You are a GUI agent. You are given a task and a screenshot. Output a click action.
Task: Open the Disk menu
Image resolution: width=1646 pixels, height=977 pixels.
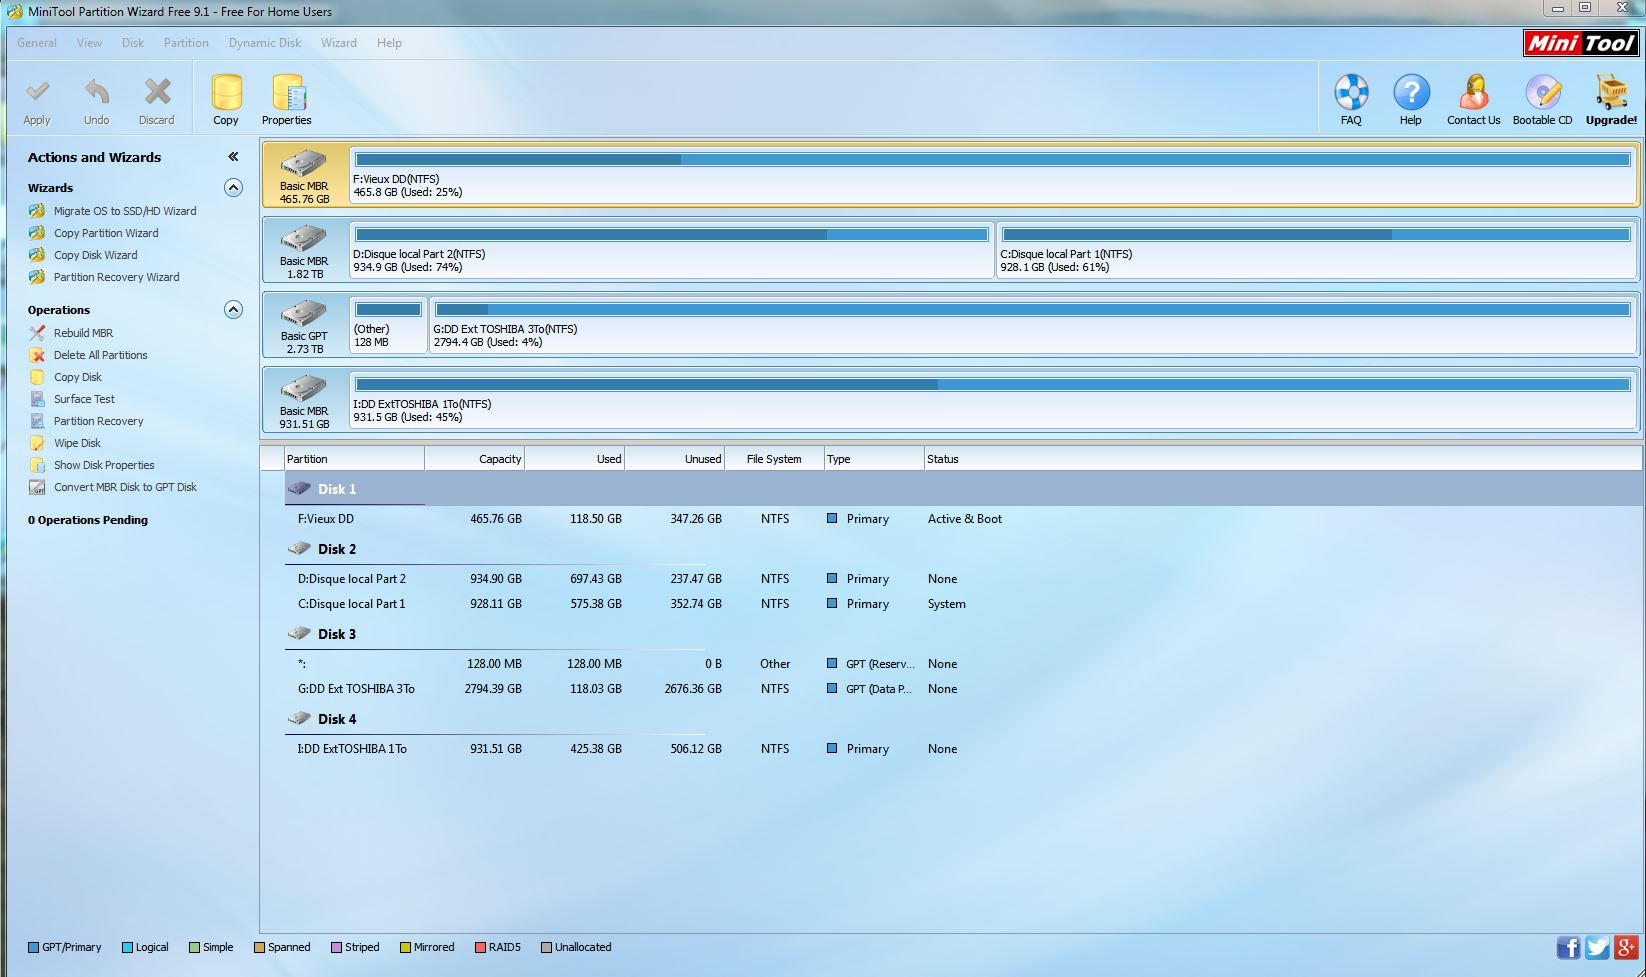[x=133, y=43]
